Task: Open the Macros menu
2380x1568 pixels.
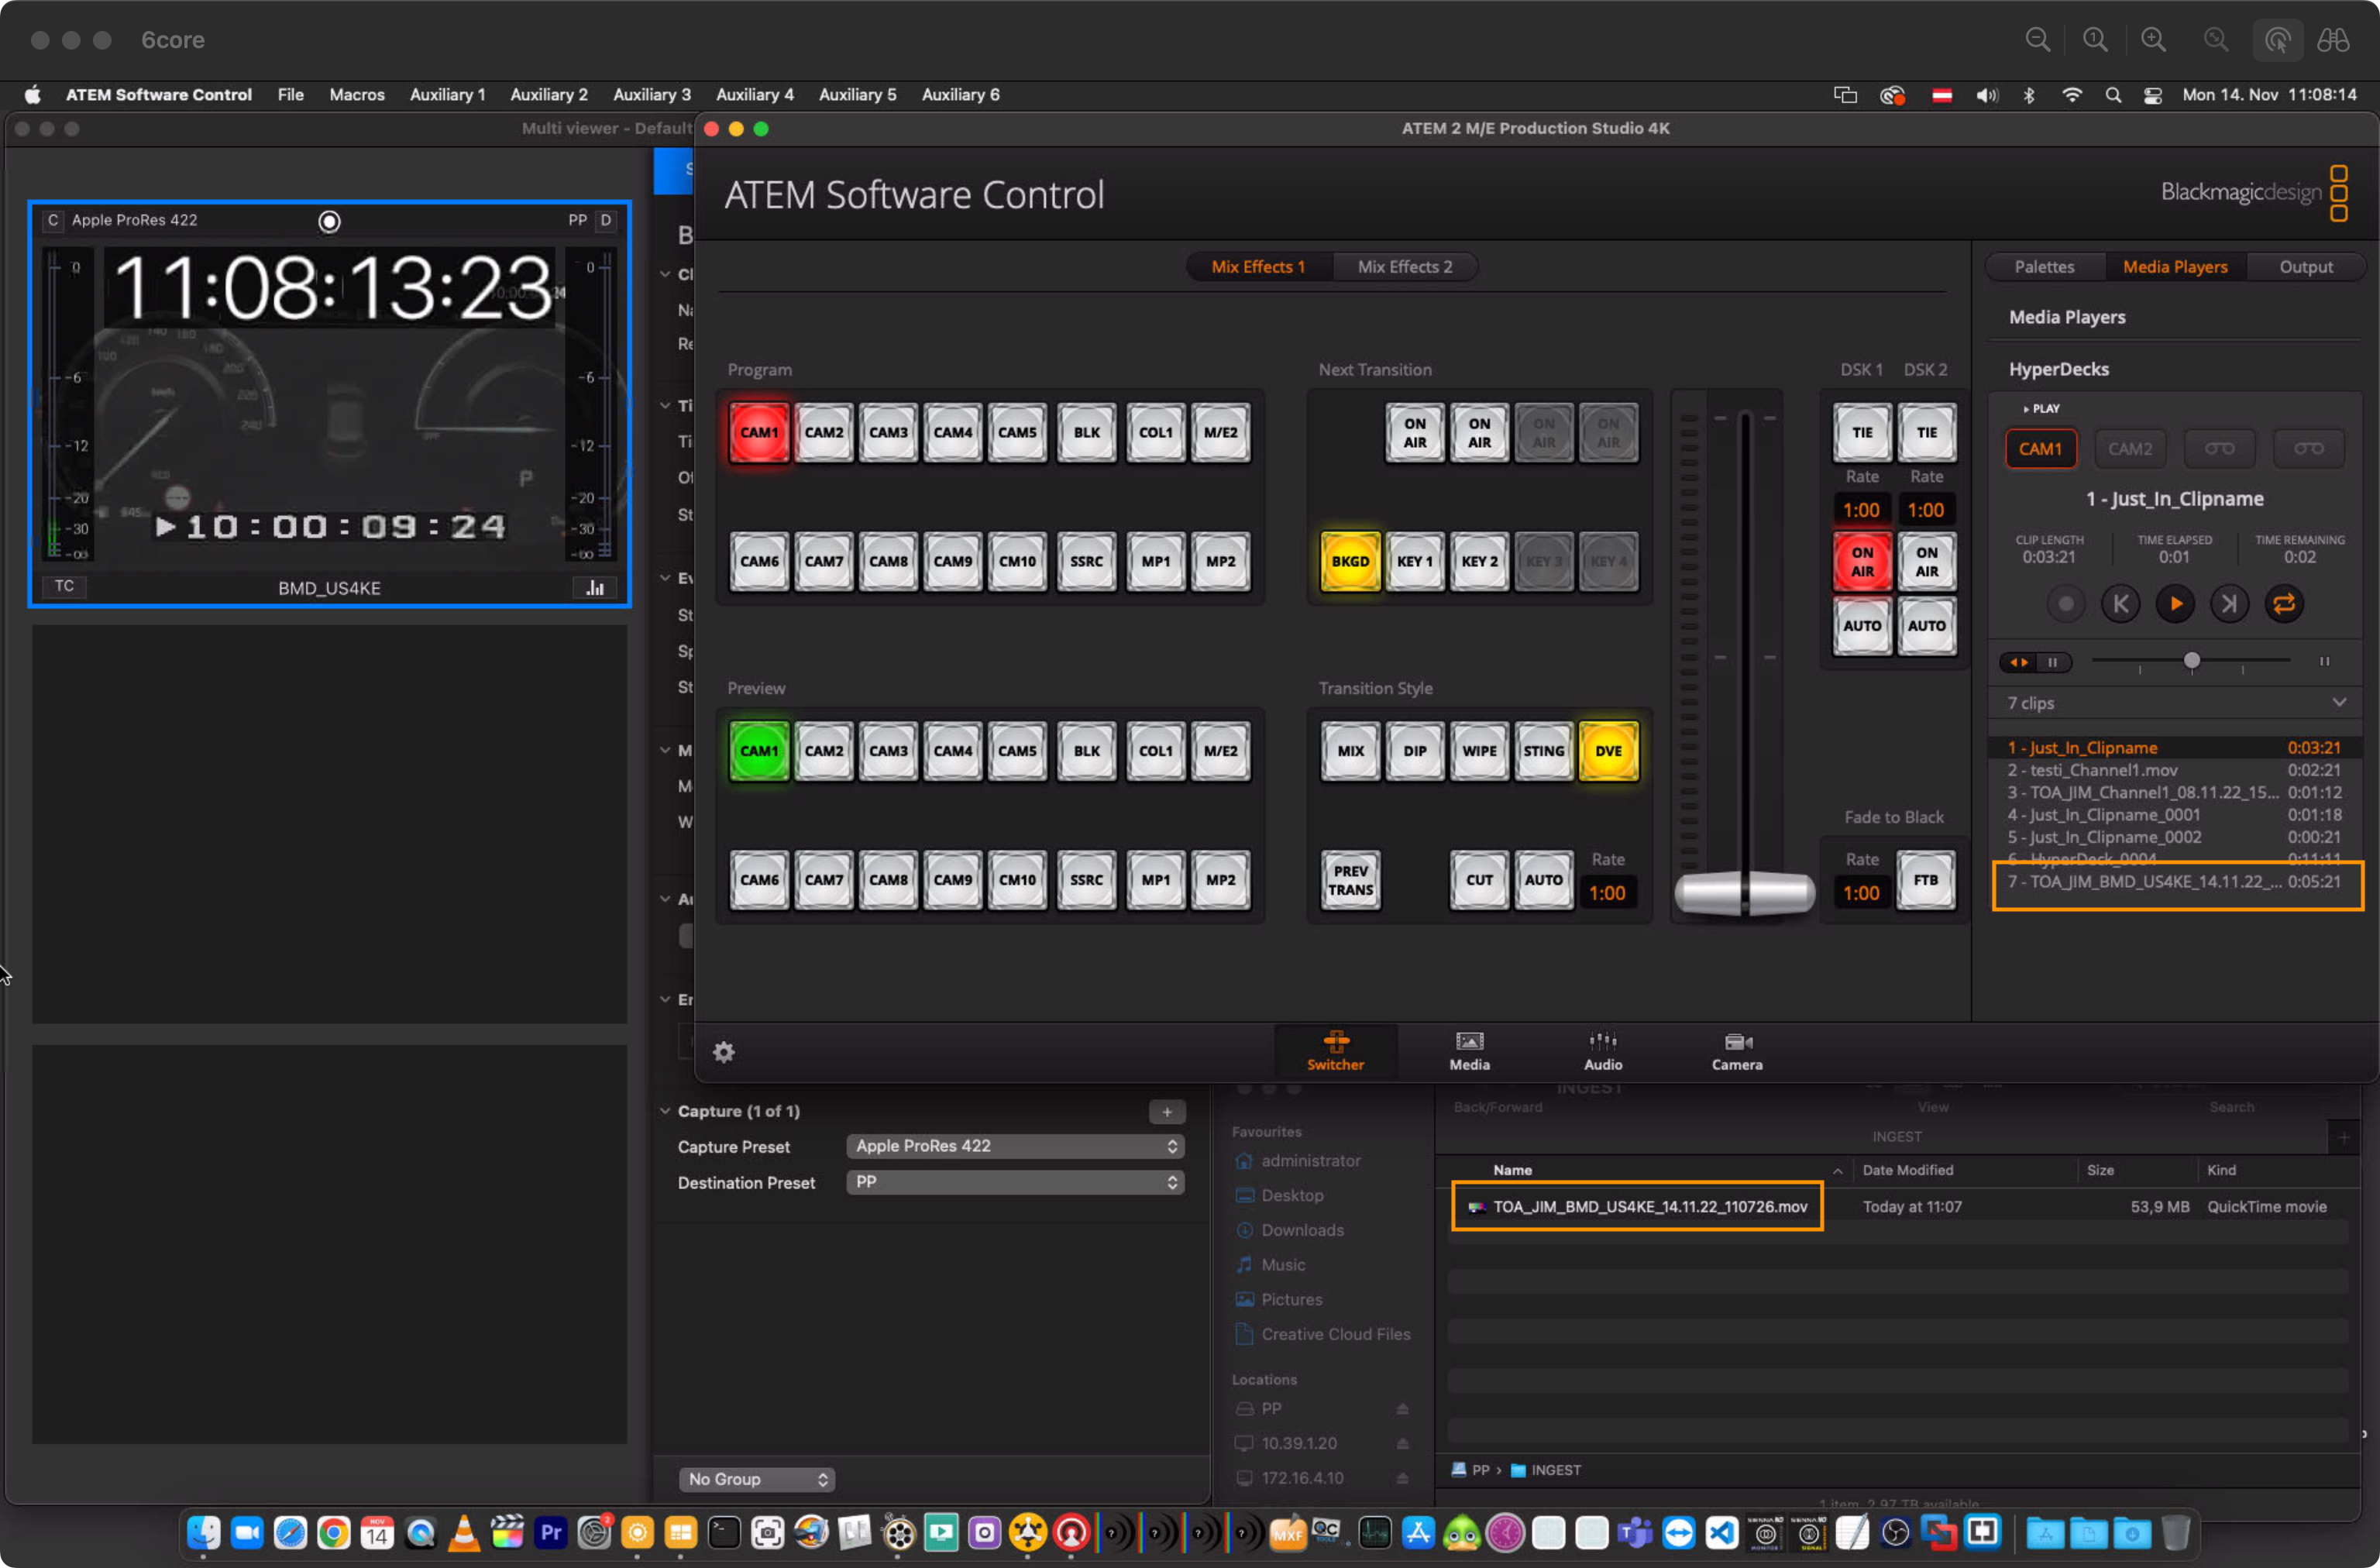Action: (x=357, y=95)
